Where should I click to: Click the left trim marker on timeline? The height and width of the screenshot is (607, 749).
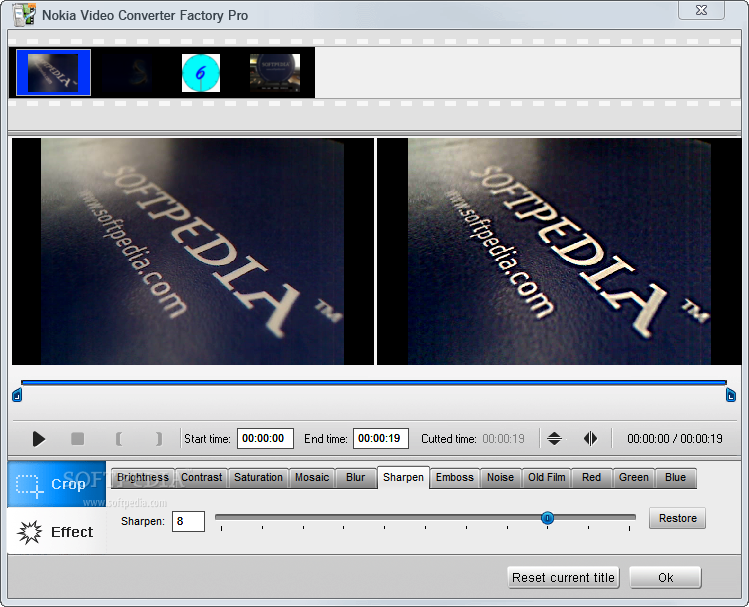point(17,395)
